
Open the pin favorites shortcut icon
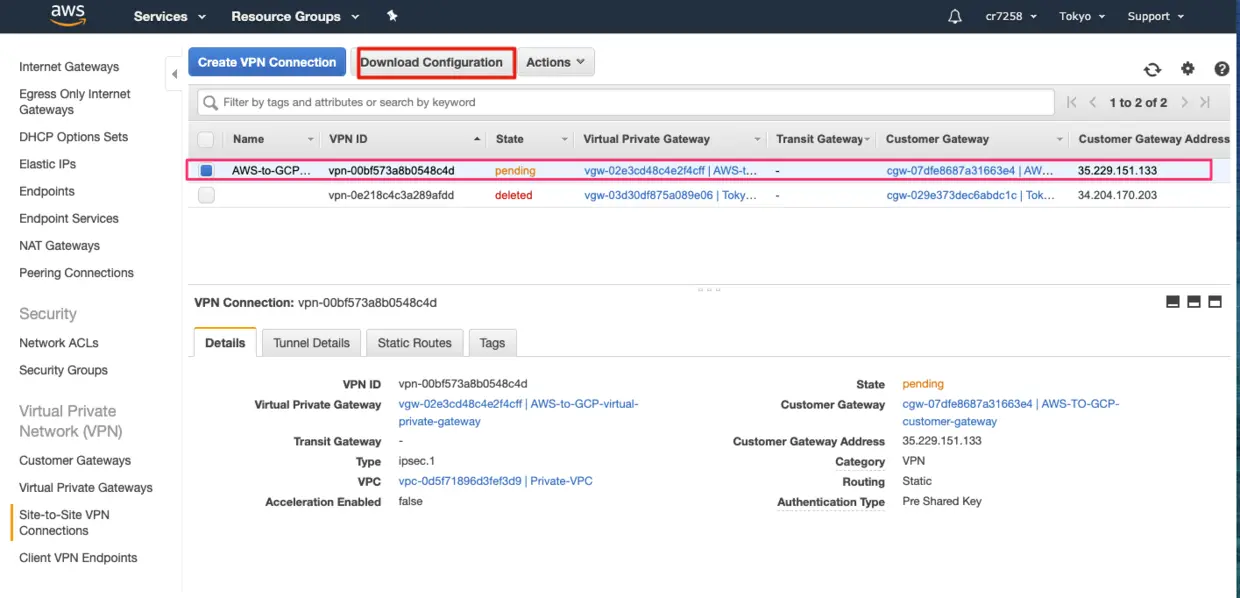(392, 16)
